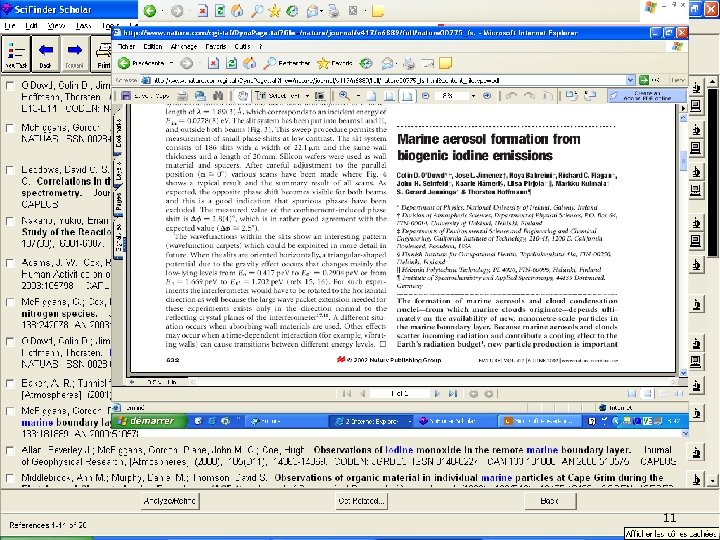
Task: Tick the checkbox for the Nakano, Yukio reference
Action: (x=10, y=221)
